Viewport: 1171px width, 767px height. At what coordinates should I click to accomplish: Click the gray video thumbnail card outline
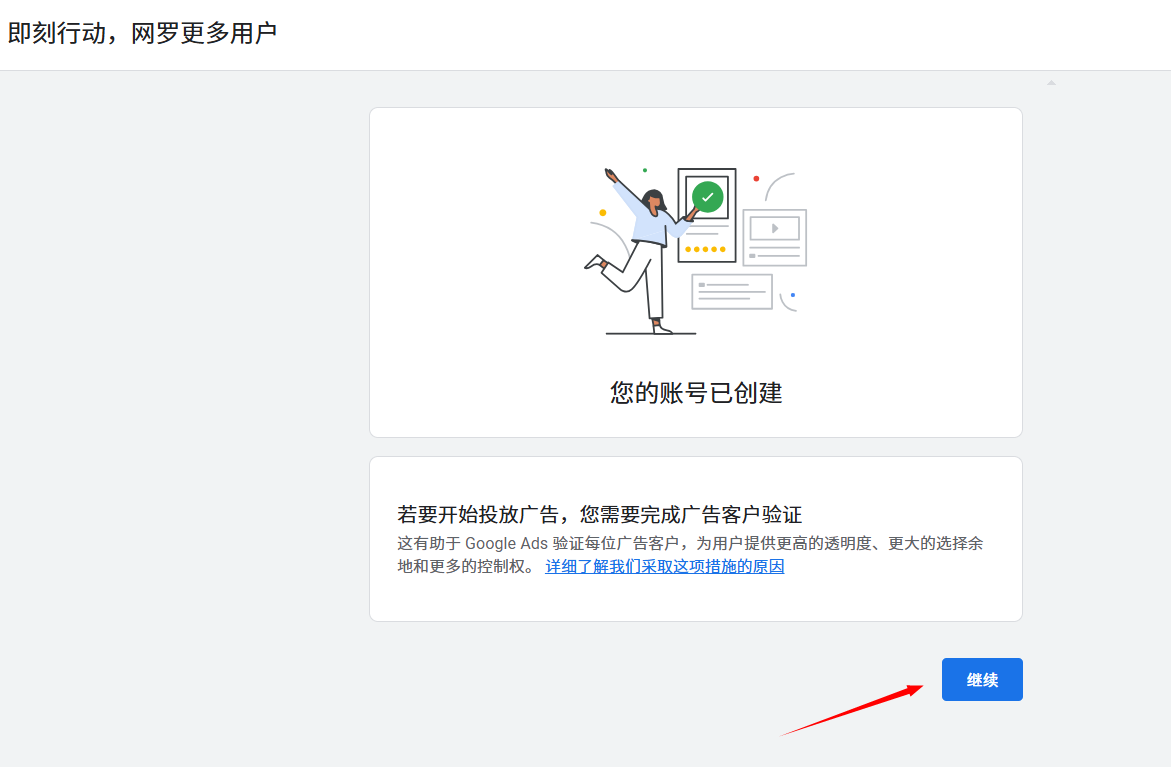coord(774,238)
